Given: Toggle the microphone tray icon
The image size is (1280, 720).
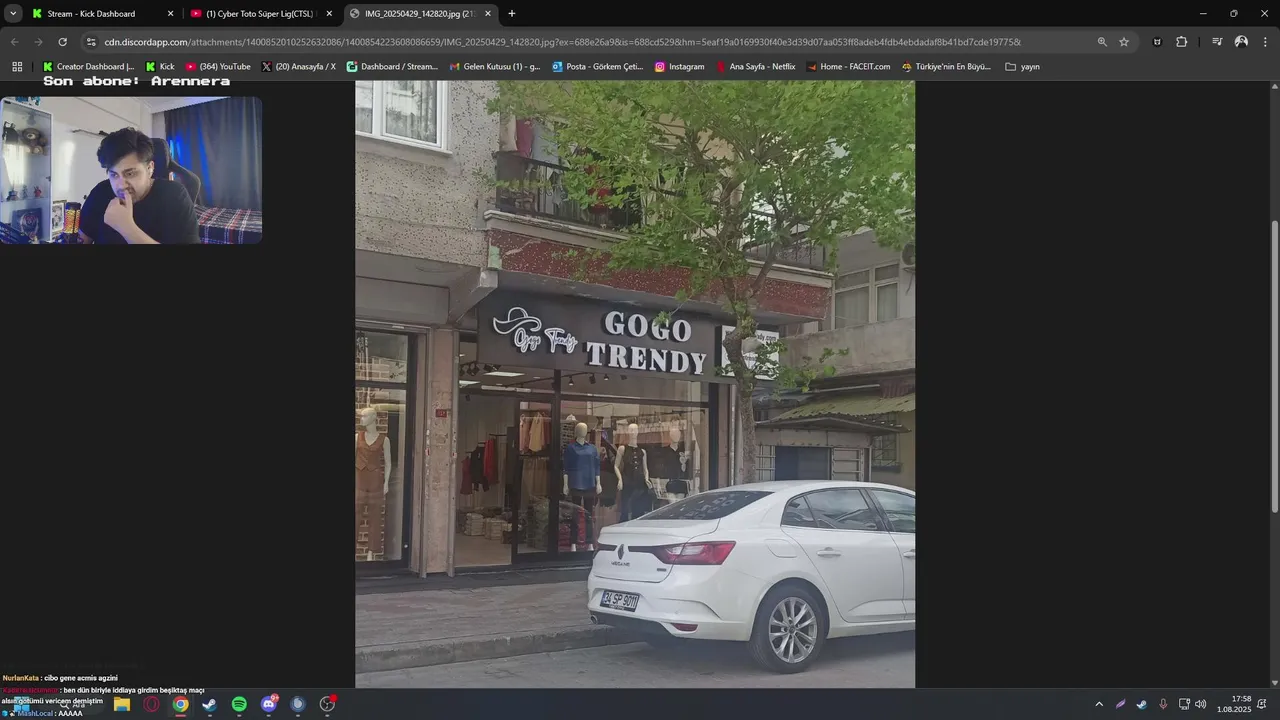Looking at the screenshot, I should click(x=1162, y=704).
